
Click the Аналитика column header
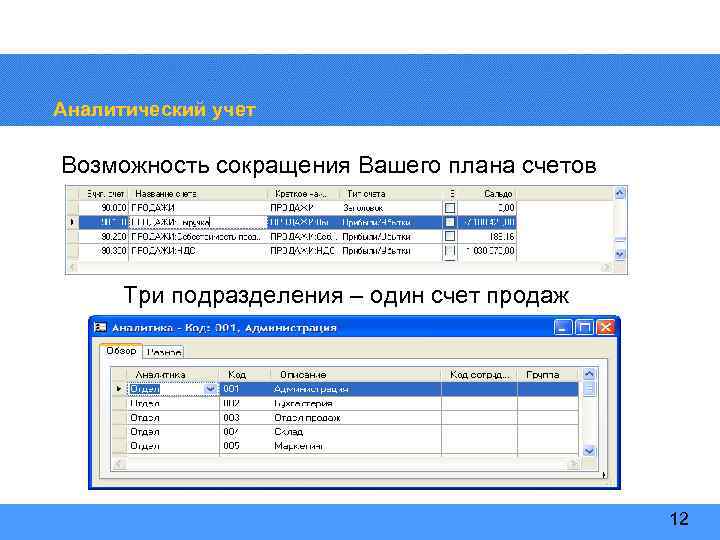(x=173, y=375)
